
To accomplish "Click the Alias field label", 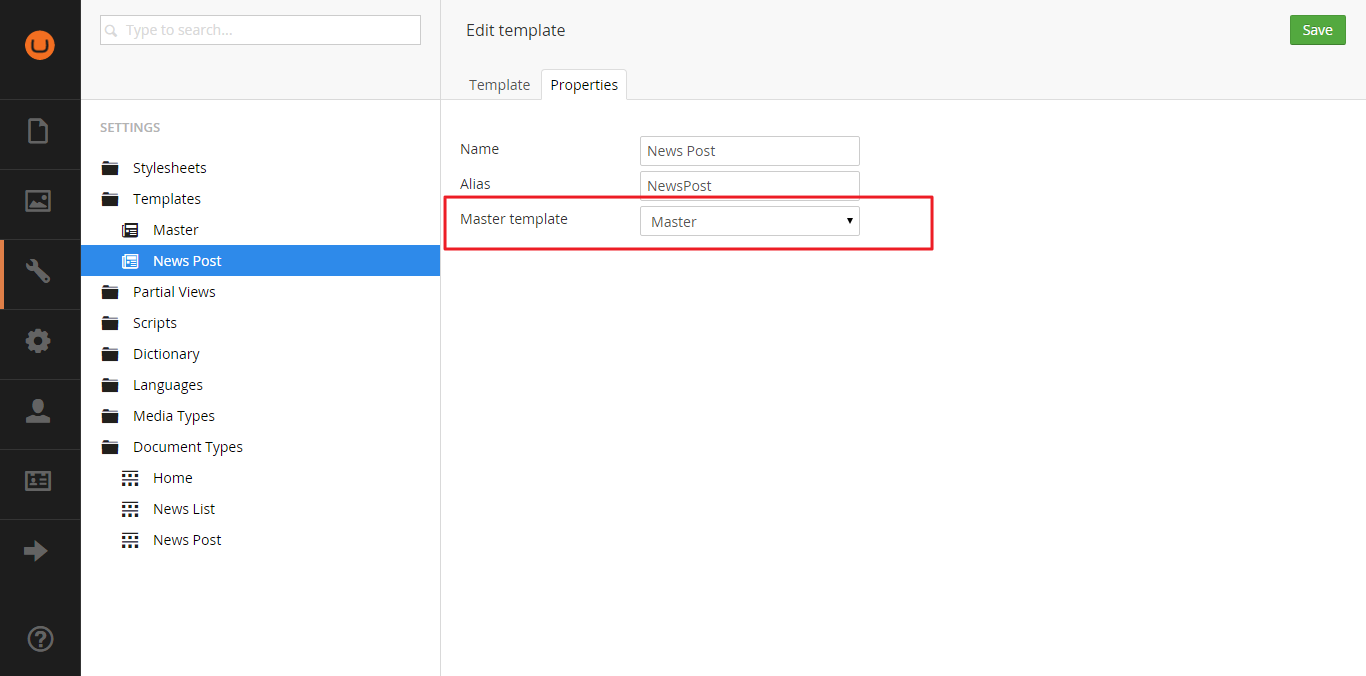I will tap(476, 184).
